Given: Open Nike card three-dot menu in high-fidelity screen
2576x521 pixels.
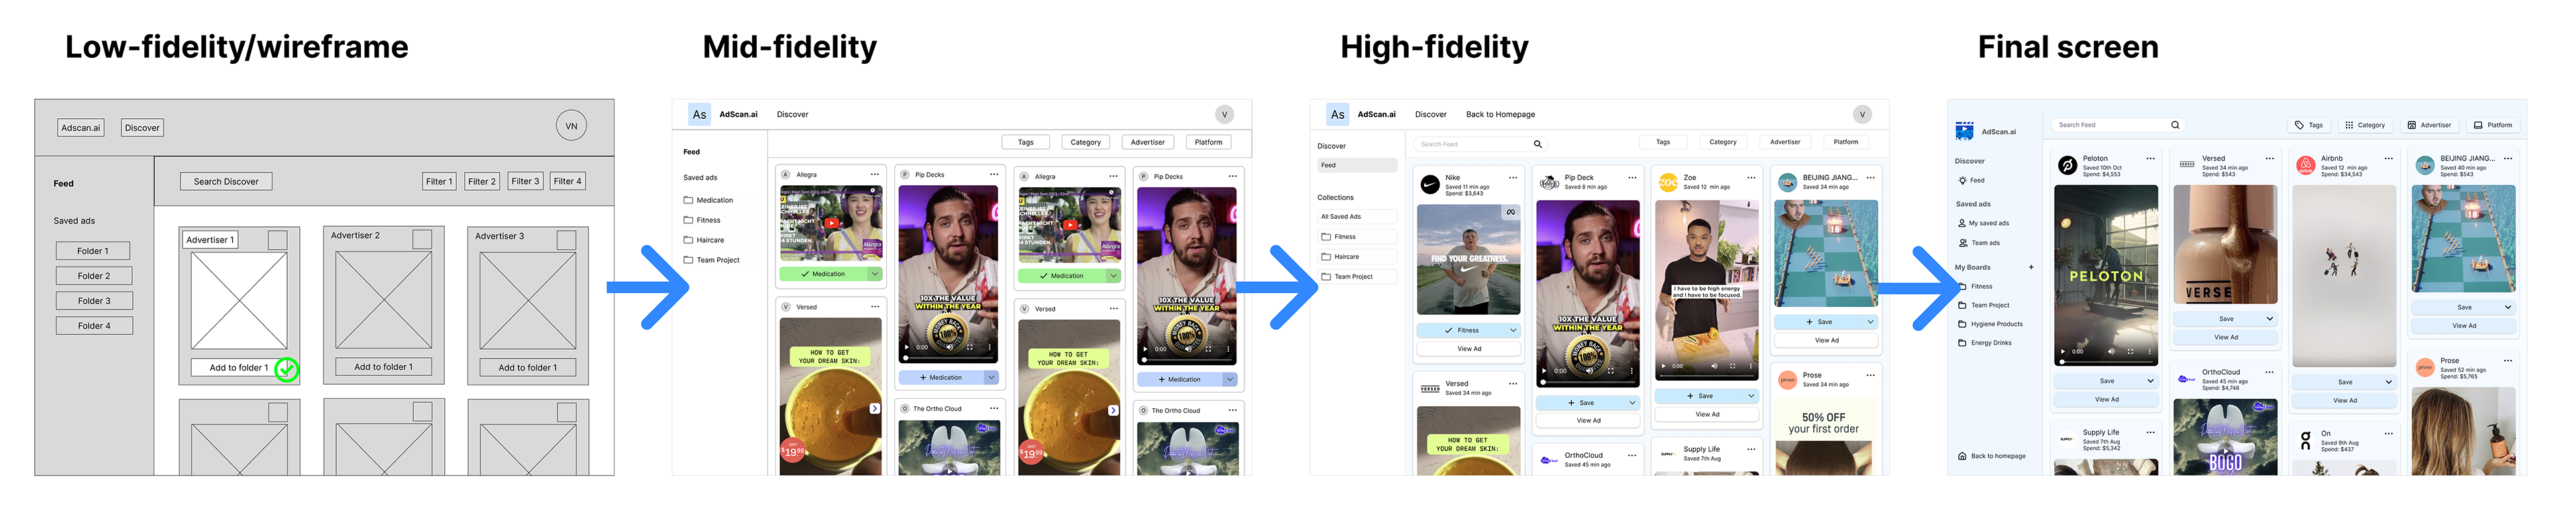Looking at the screenshot, I should pos(1512,178).
